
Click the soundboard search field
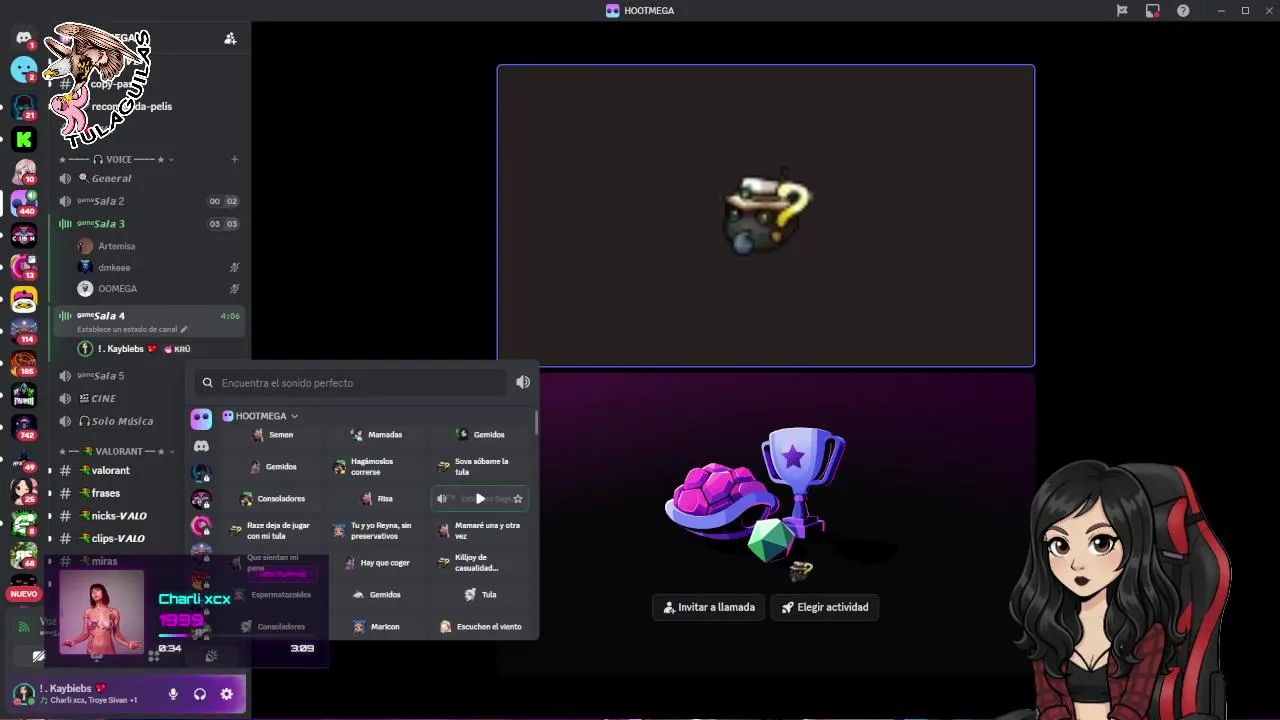tap(351, 383)
